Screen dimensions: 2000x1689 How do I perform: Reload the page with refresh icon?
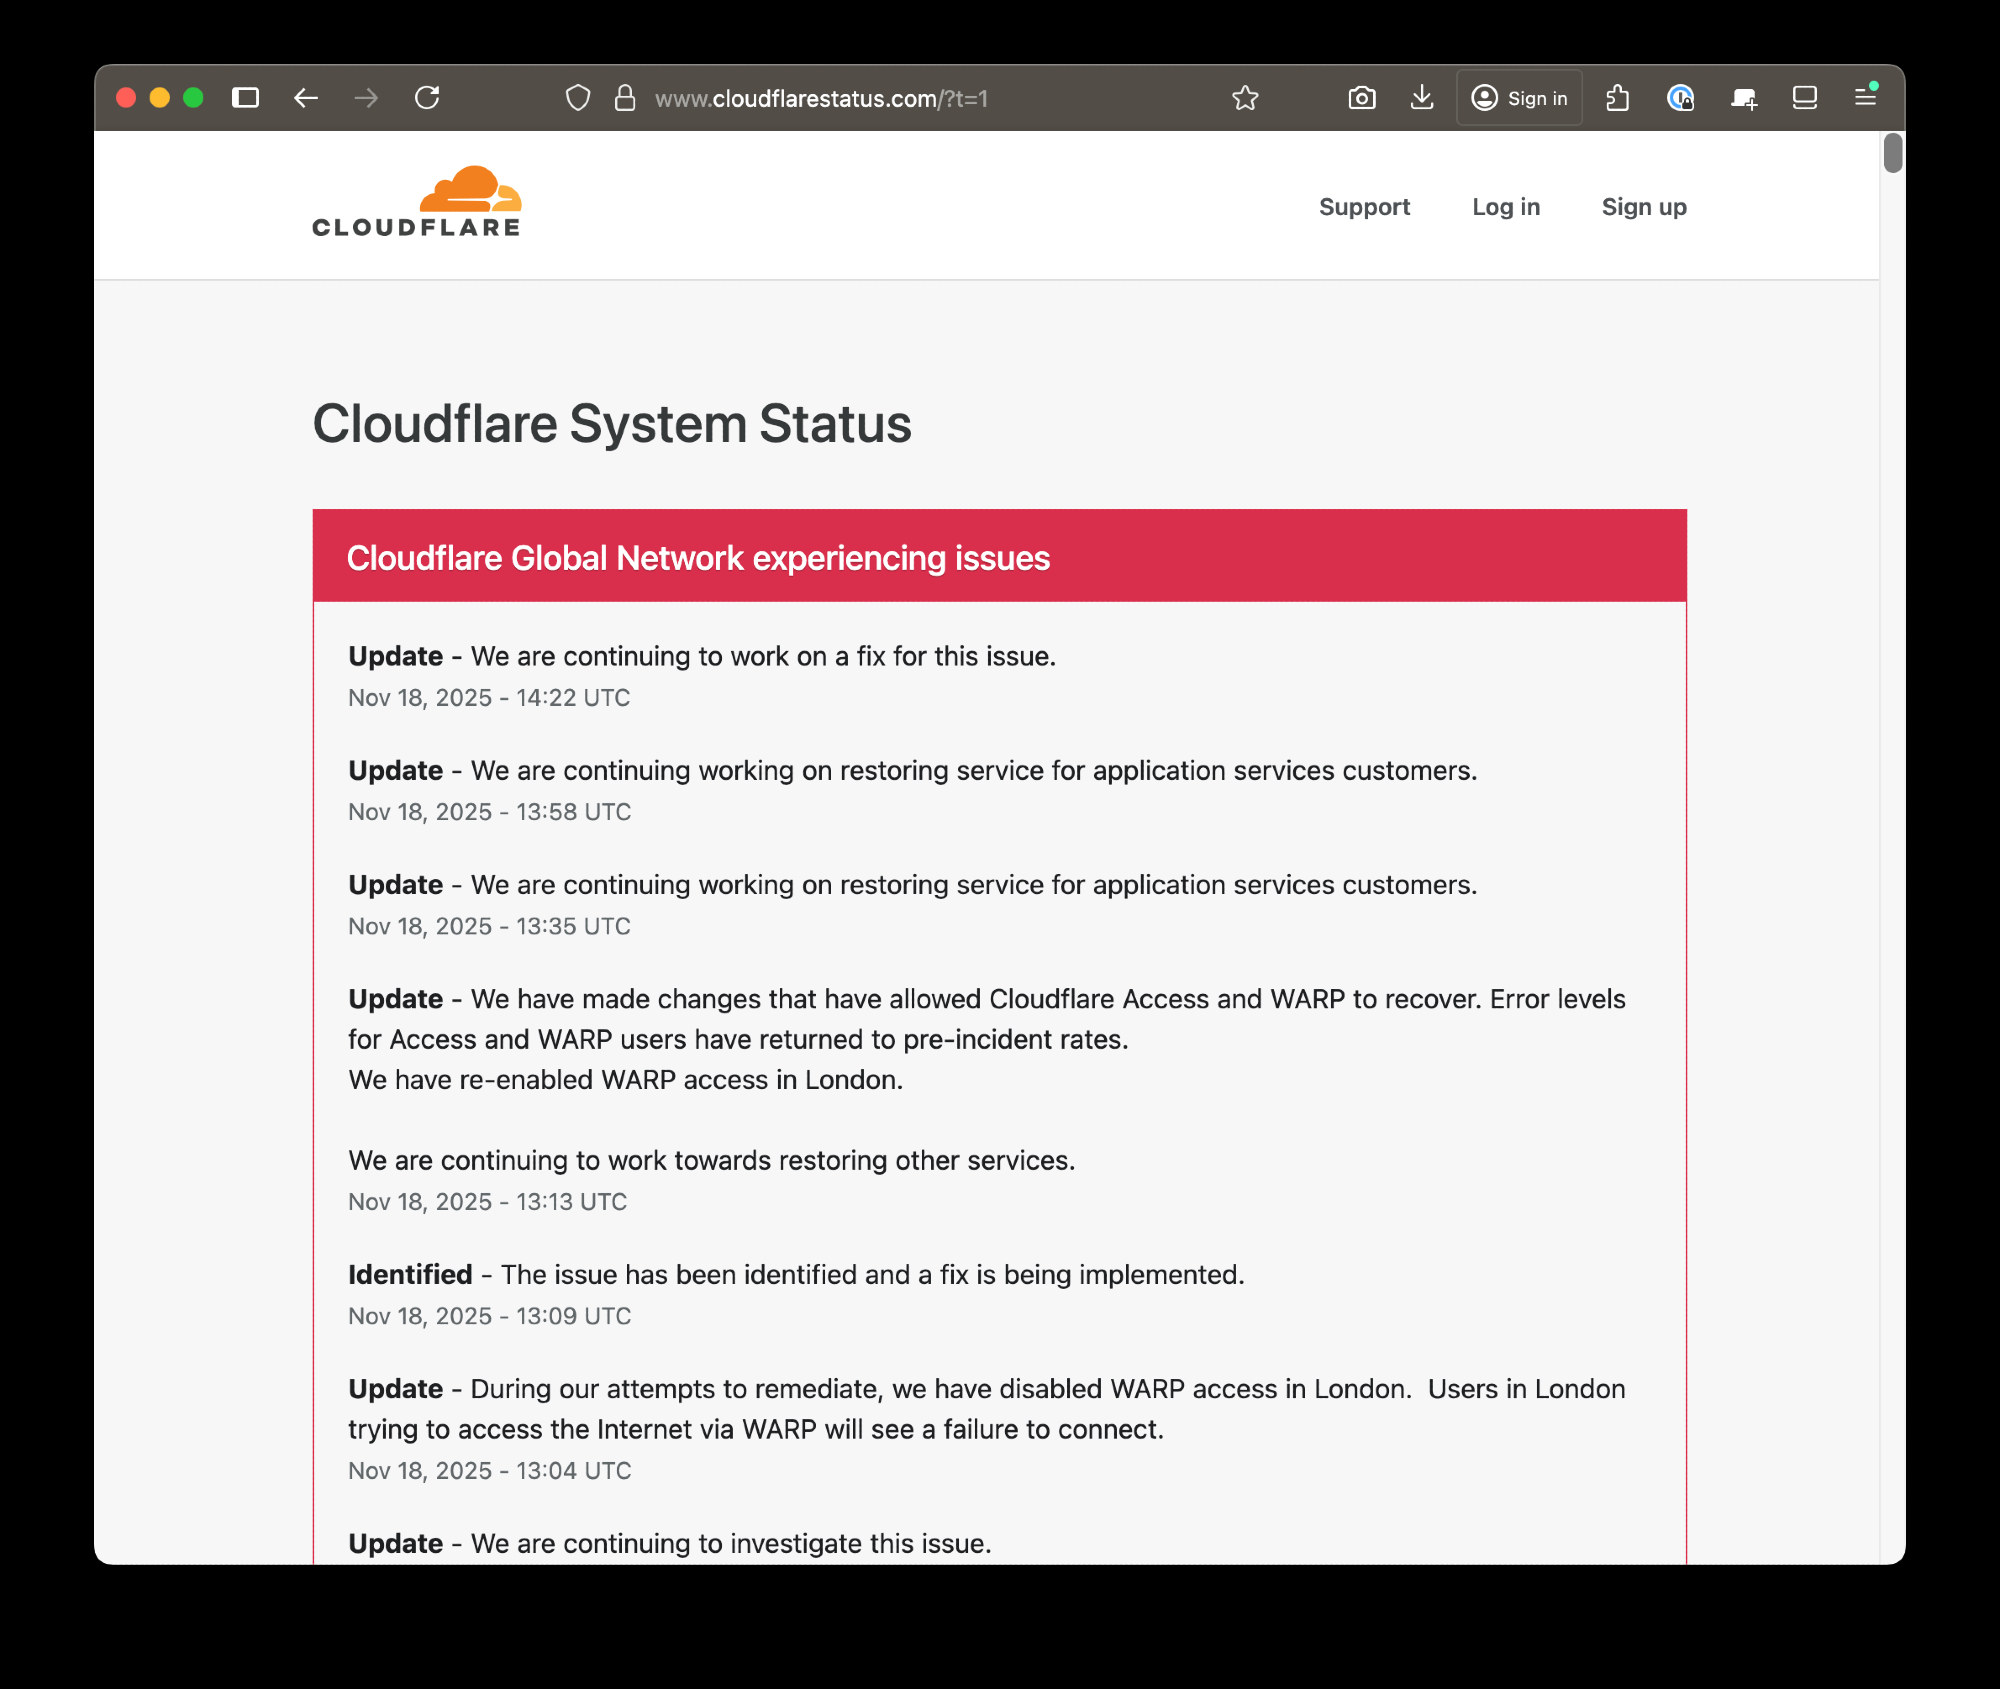(427, 98)
